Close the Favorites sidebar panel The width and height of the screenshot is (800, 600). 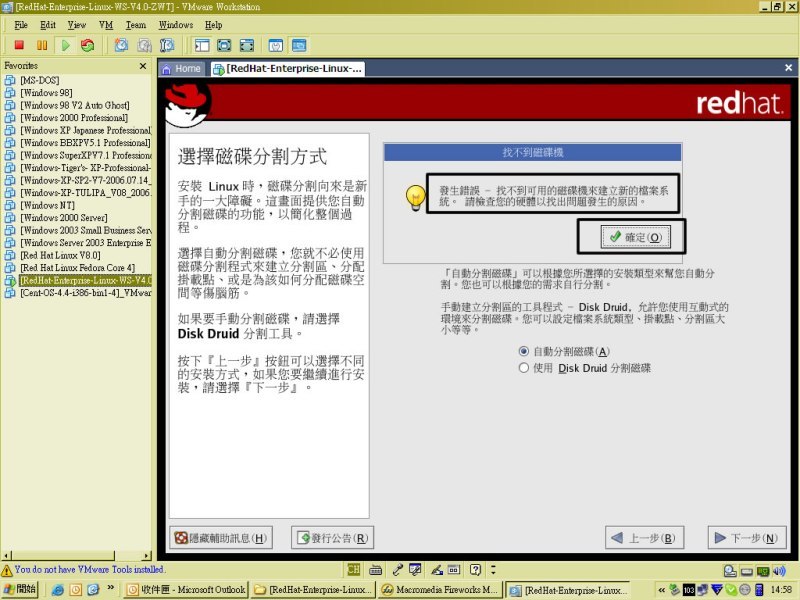[143, 66]
